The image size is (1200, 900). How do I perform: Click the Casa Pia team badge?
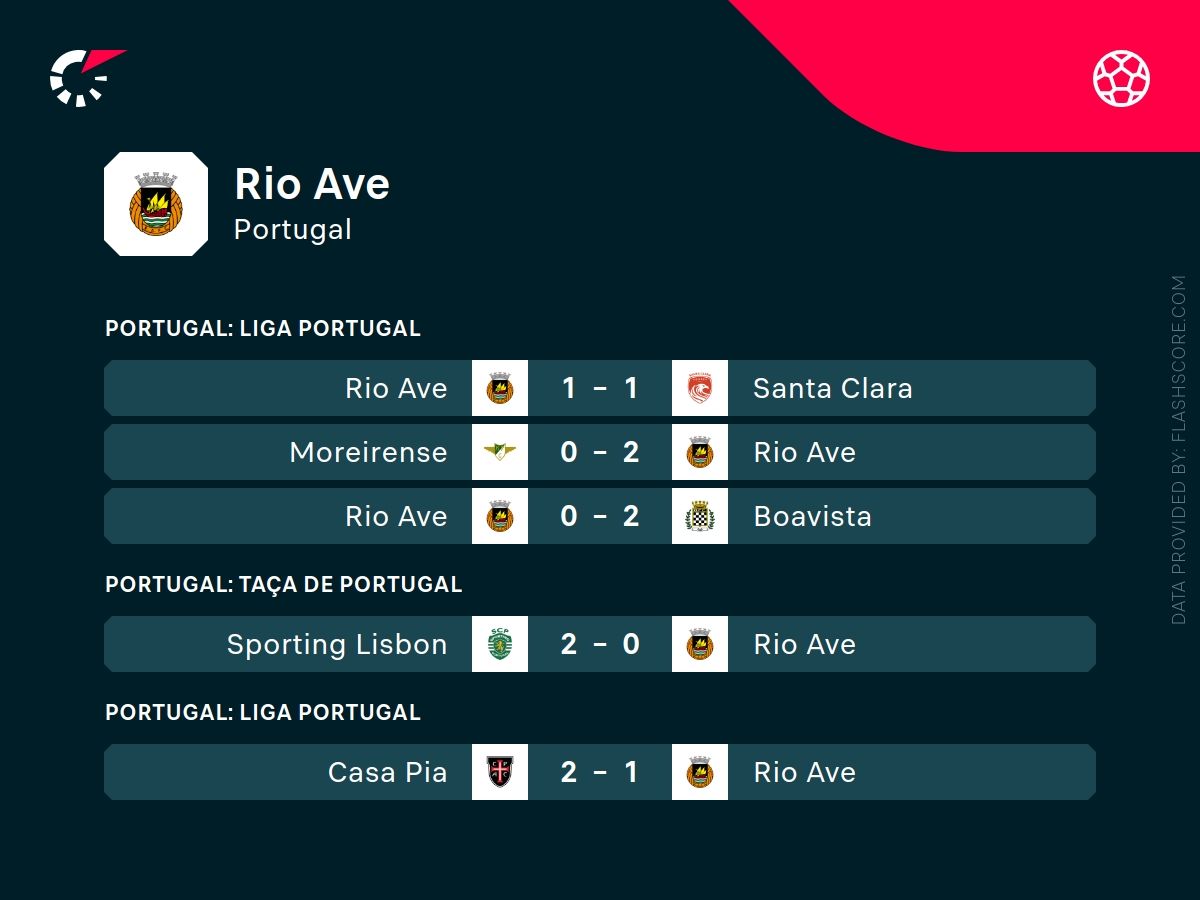500,772
